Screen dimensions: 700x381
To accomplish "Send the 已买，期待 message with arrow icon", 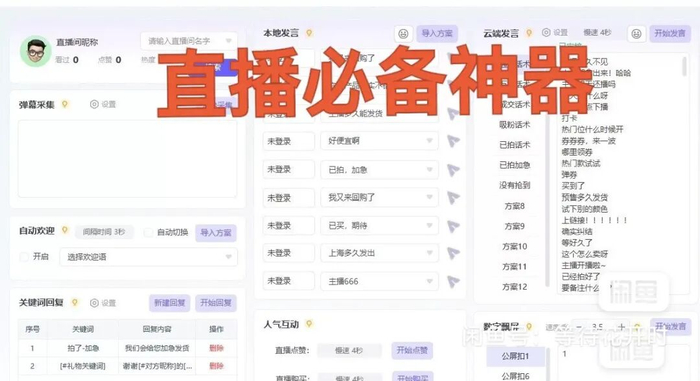I will (453, 226).
